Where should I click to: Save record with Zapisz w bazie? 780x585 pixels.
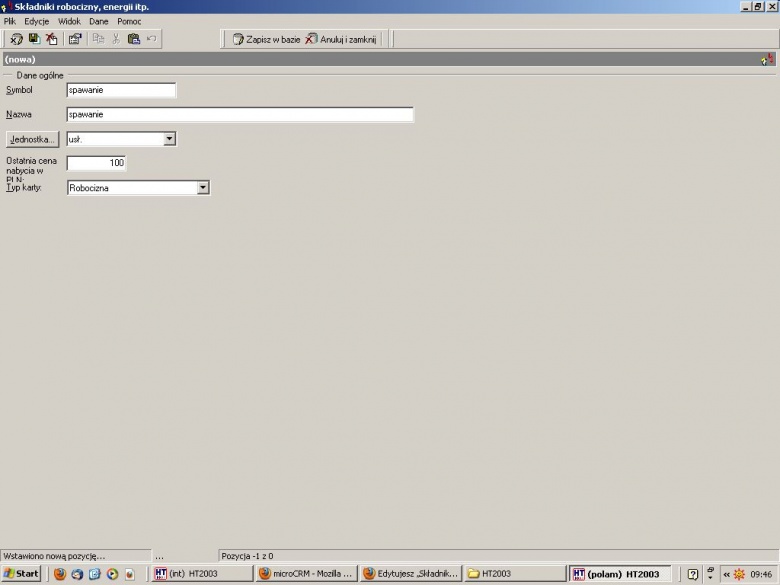[x=267, y=39]
